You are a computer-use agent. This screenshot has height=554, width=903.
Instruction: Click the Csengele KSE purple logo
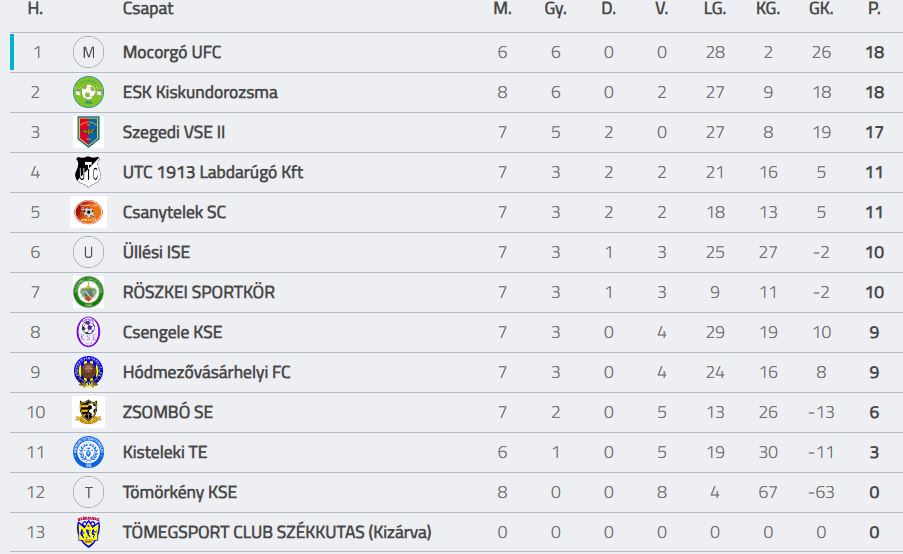88,332
